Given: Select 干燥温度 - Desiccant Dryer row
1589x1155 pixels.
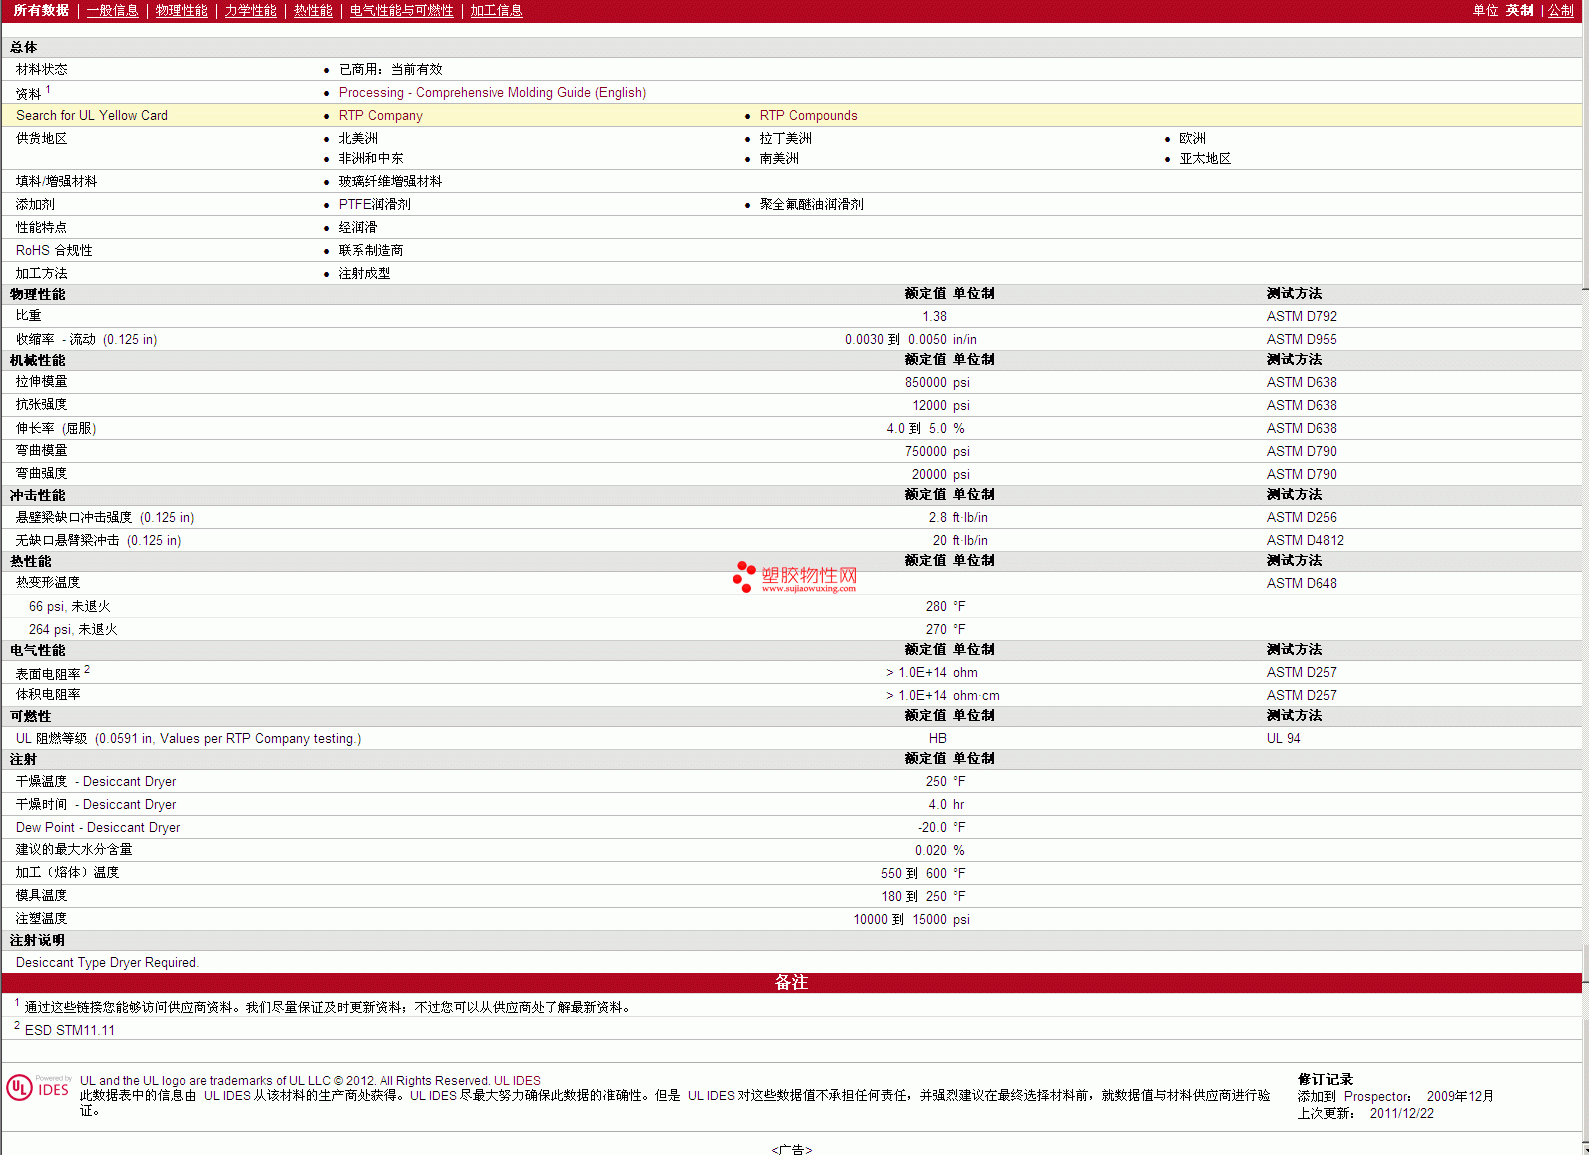Looking at the screenshot, I should [791, 781].
